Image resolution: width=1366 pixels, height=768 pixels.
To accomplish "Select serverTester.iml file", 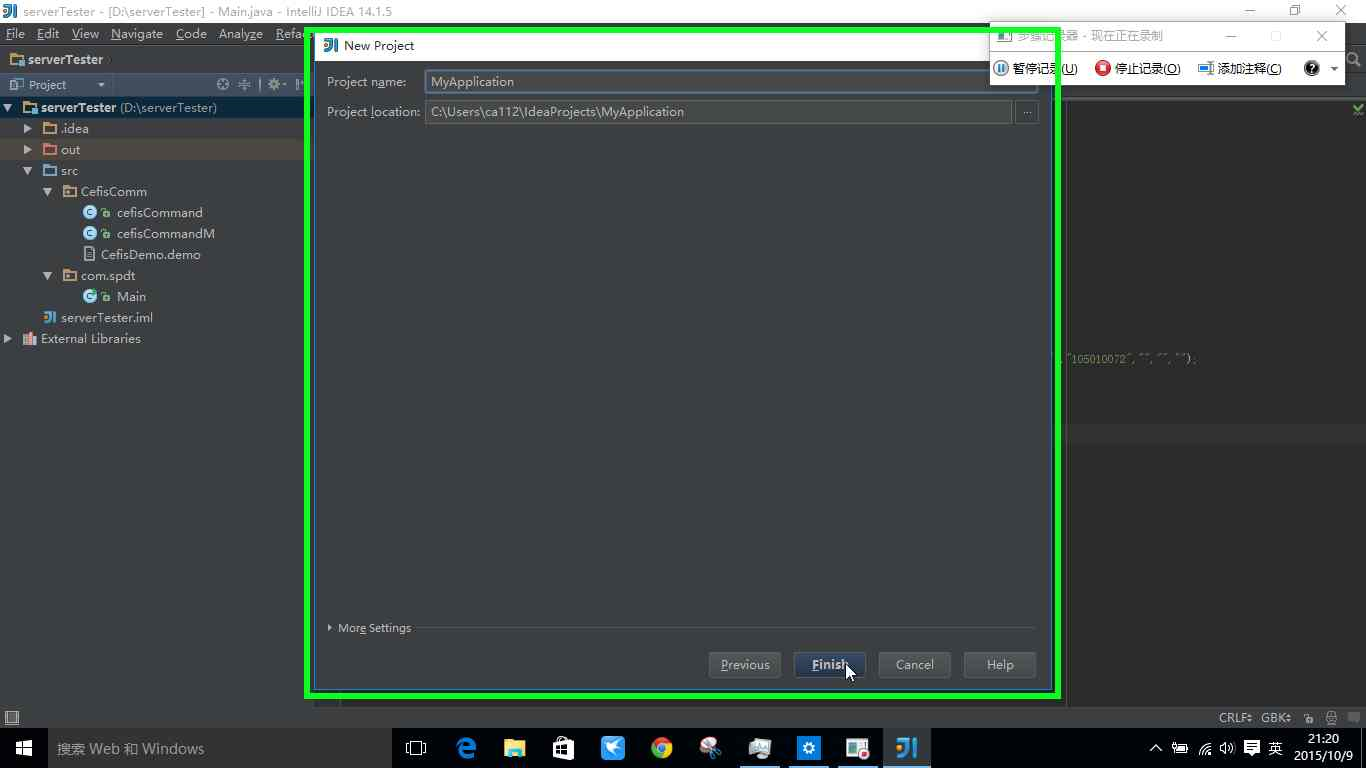I will pyautogui.click(x=106, y=318).
